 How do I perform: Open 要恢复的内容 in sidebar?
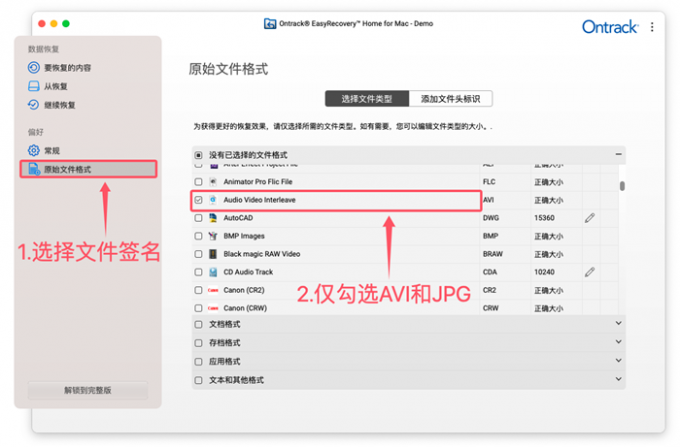point(67,68)
